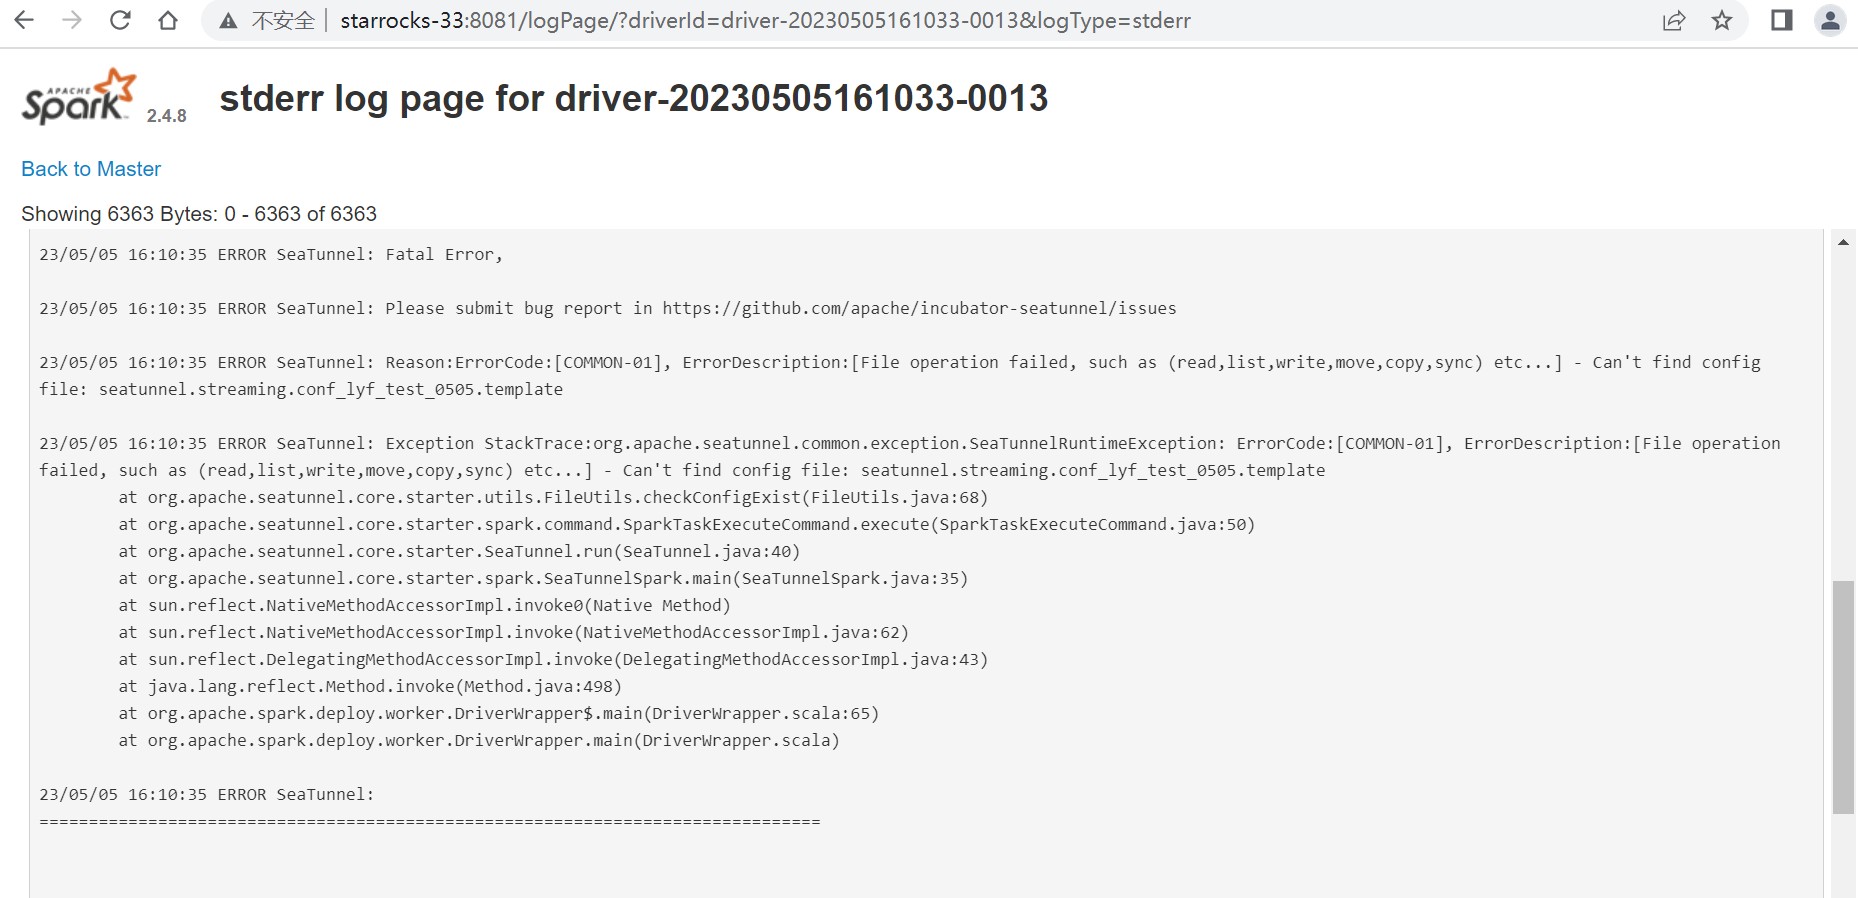
Task: Follow the Back to Master link
Action: pyautogui.click(x=91, y=169)
